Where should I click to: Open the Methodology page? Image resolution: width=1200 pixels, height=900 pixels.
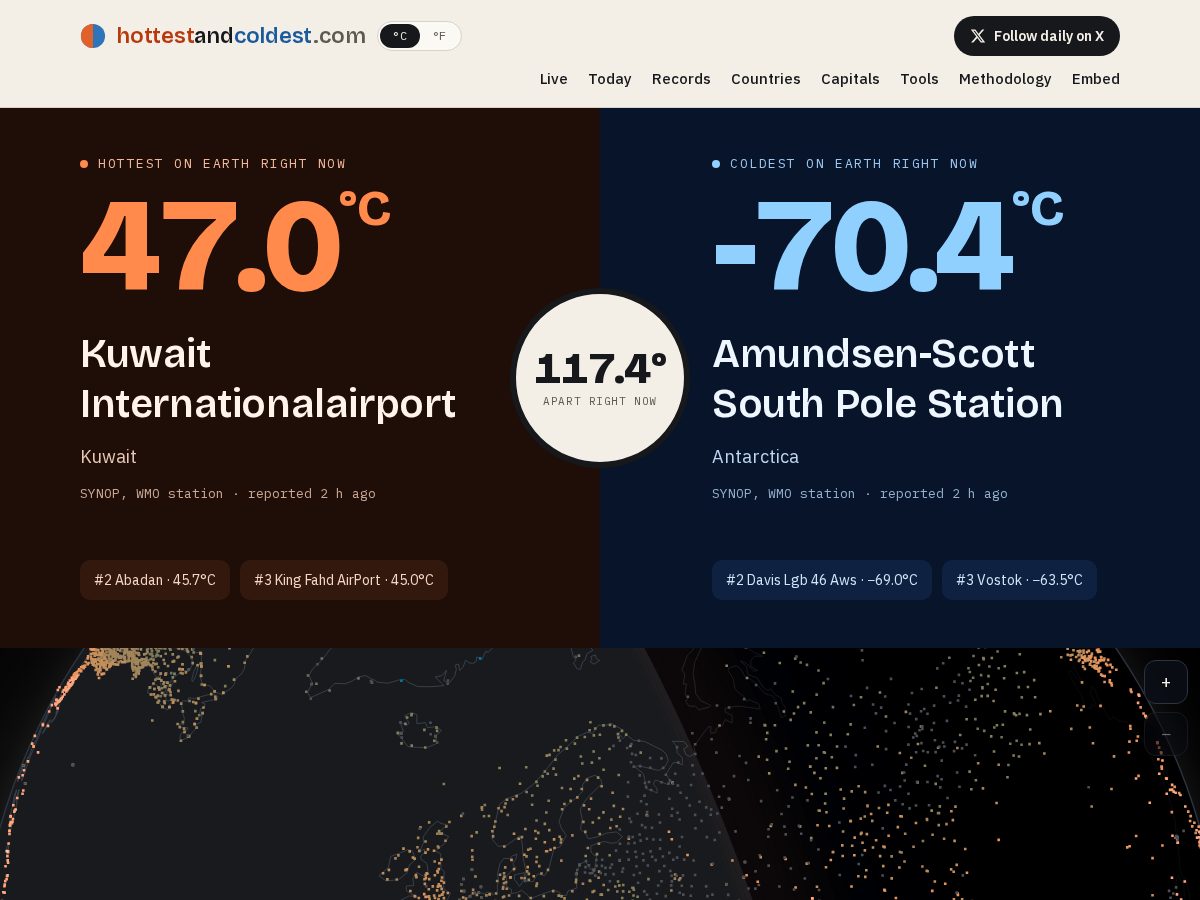click(1005, 79)
